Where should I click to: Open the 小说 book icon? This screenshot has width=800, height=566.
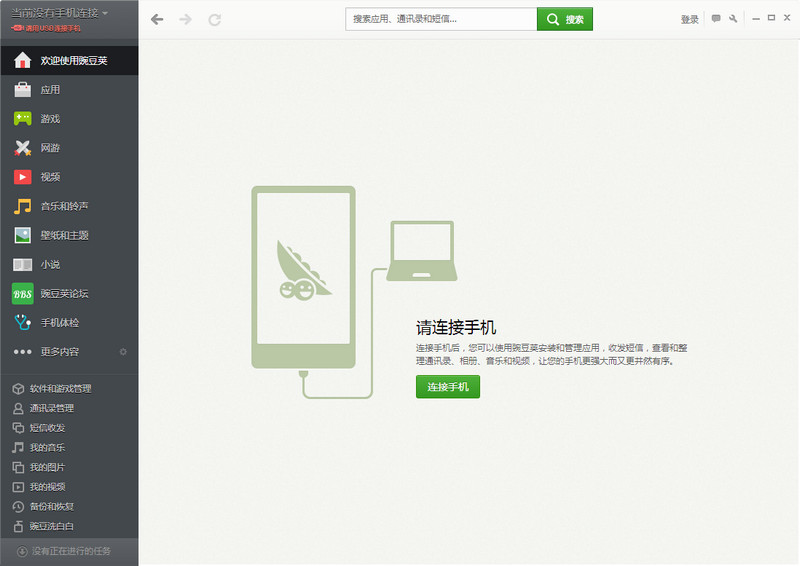pyautogui.click(x=22, y=264)
